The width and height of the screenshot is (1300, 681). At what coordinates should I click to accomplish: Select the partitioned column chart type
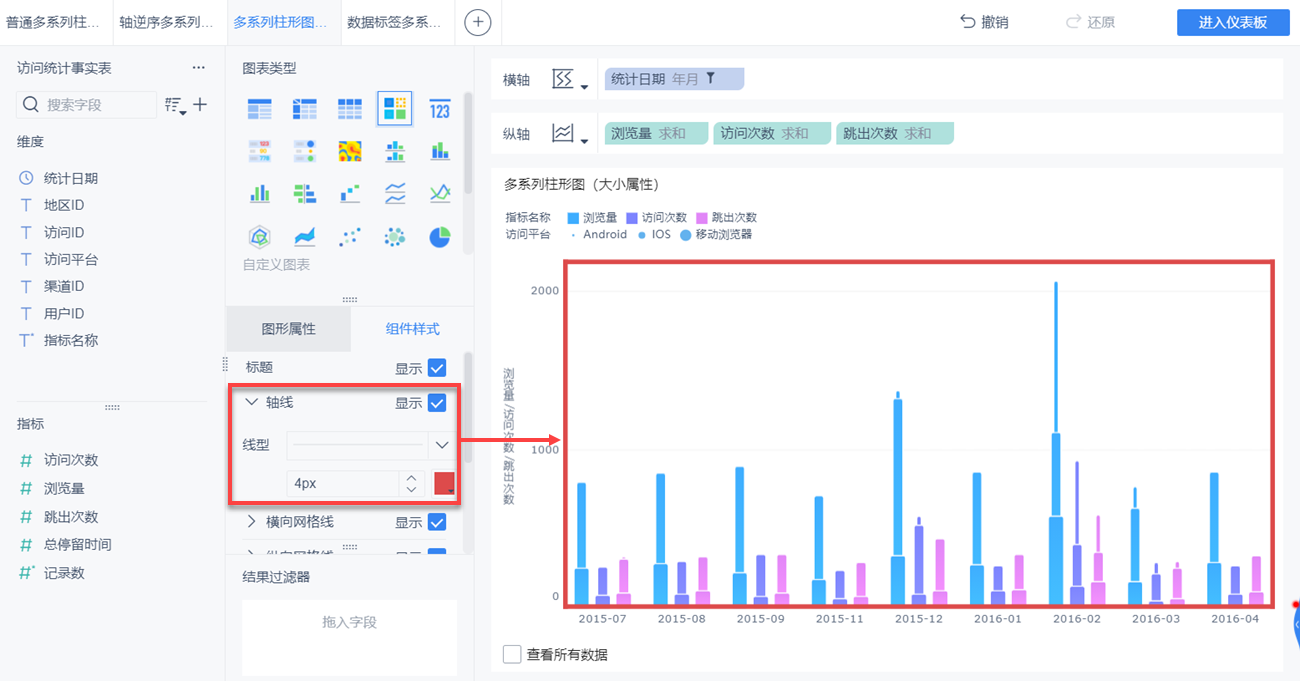[395, 151]
